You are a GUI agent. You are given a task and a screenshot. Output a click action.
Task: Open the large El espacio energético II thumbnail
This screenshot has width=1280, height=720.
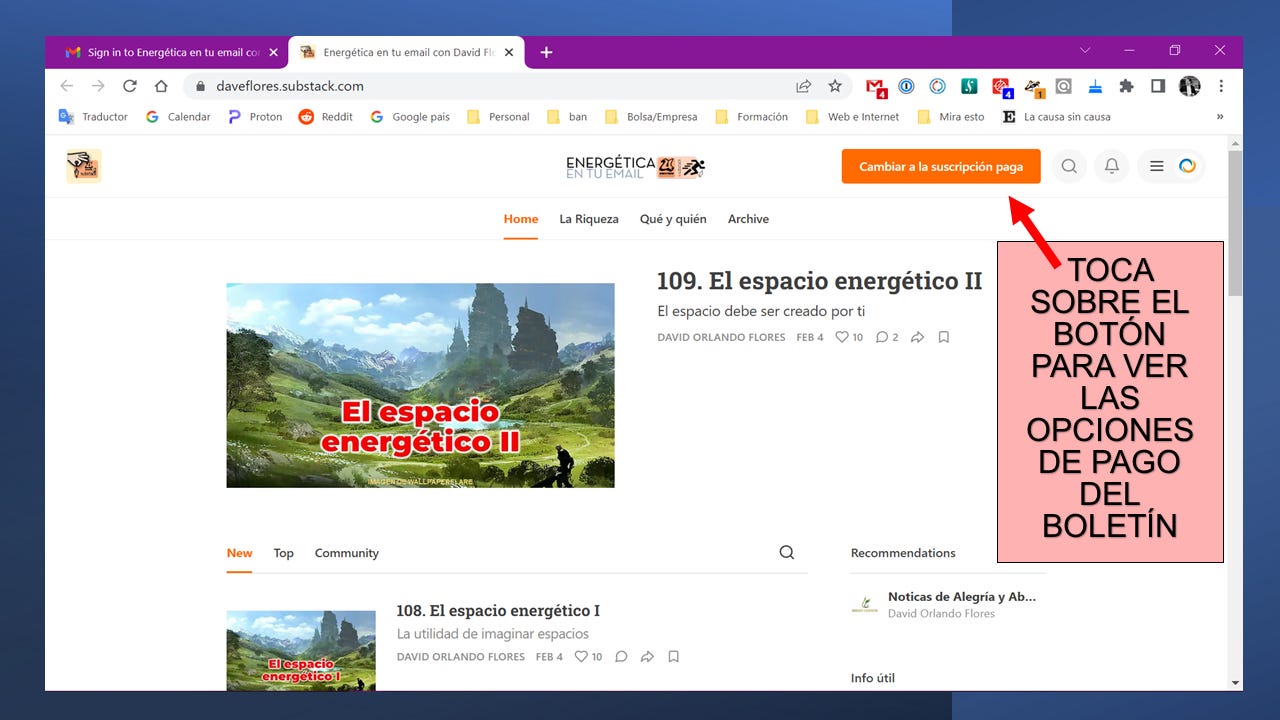420,385
